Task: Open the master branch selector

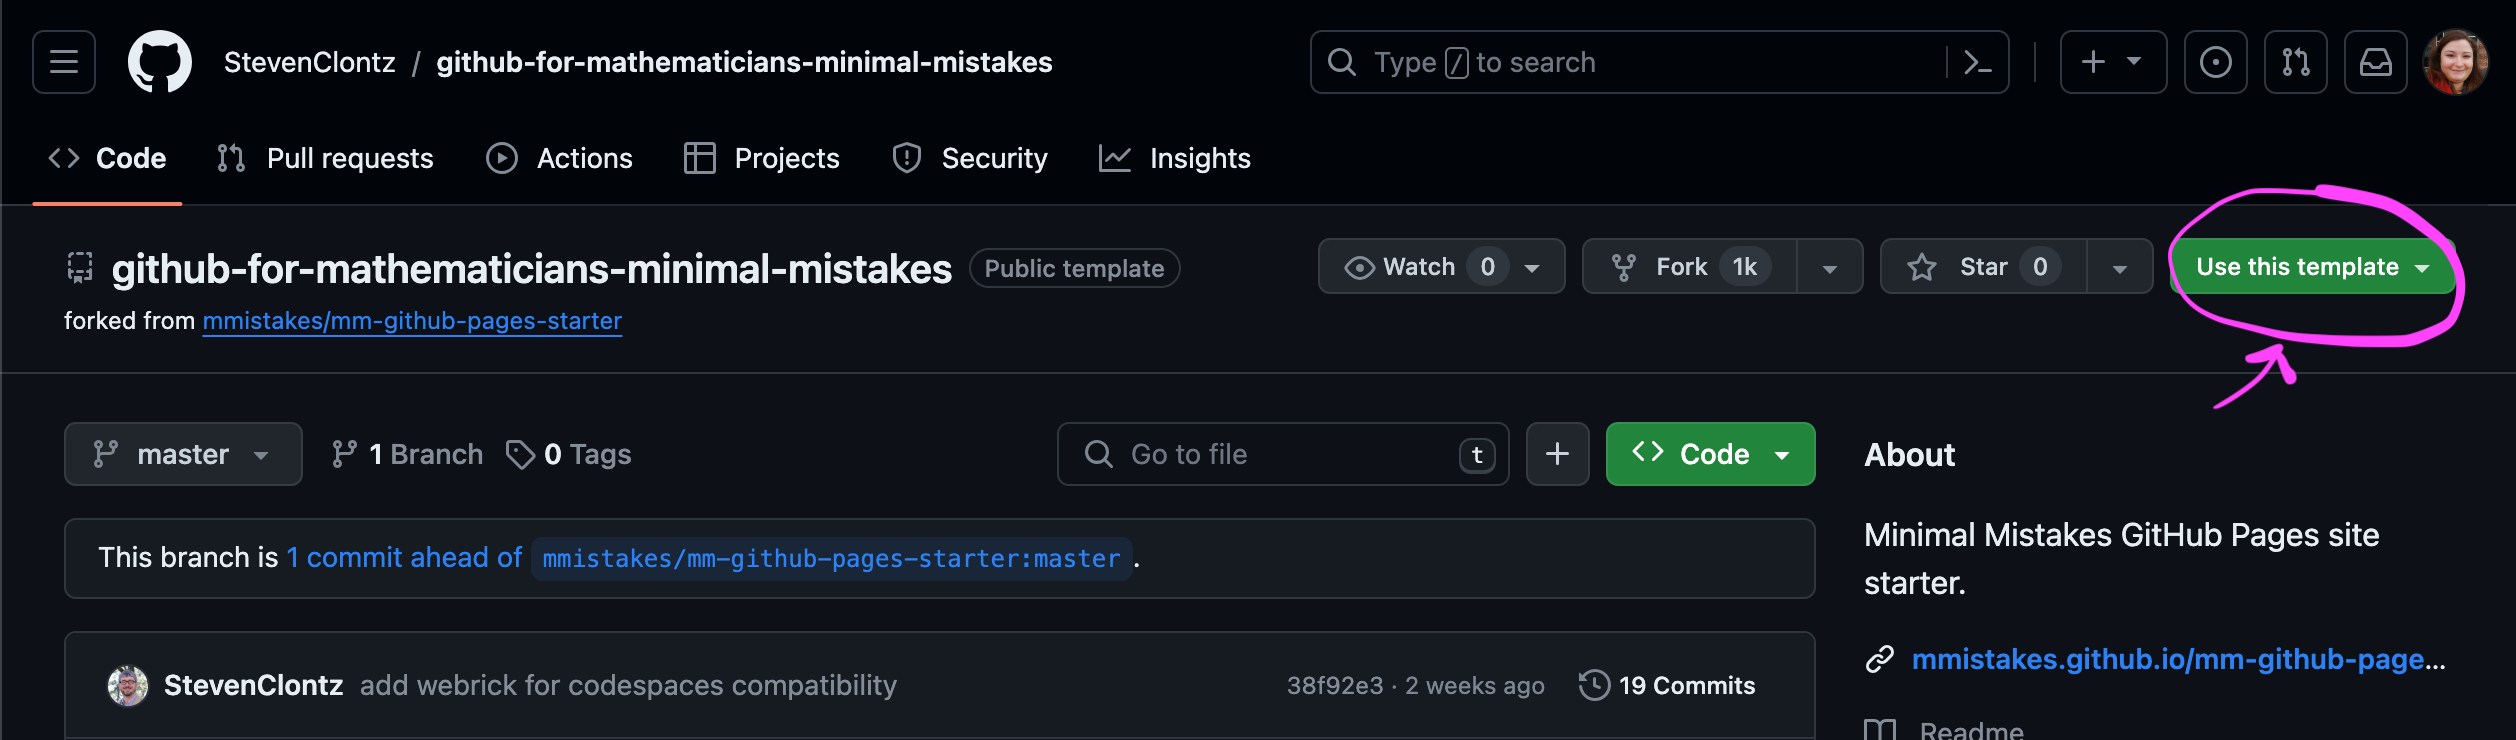Action: (x=183, y=454)
